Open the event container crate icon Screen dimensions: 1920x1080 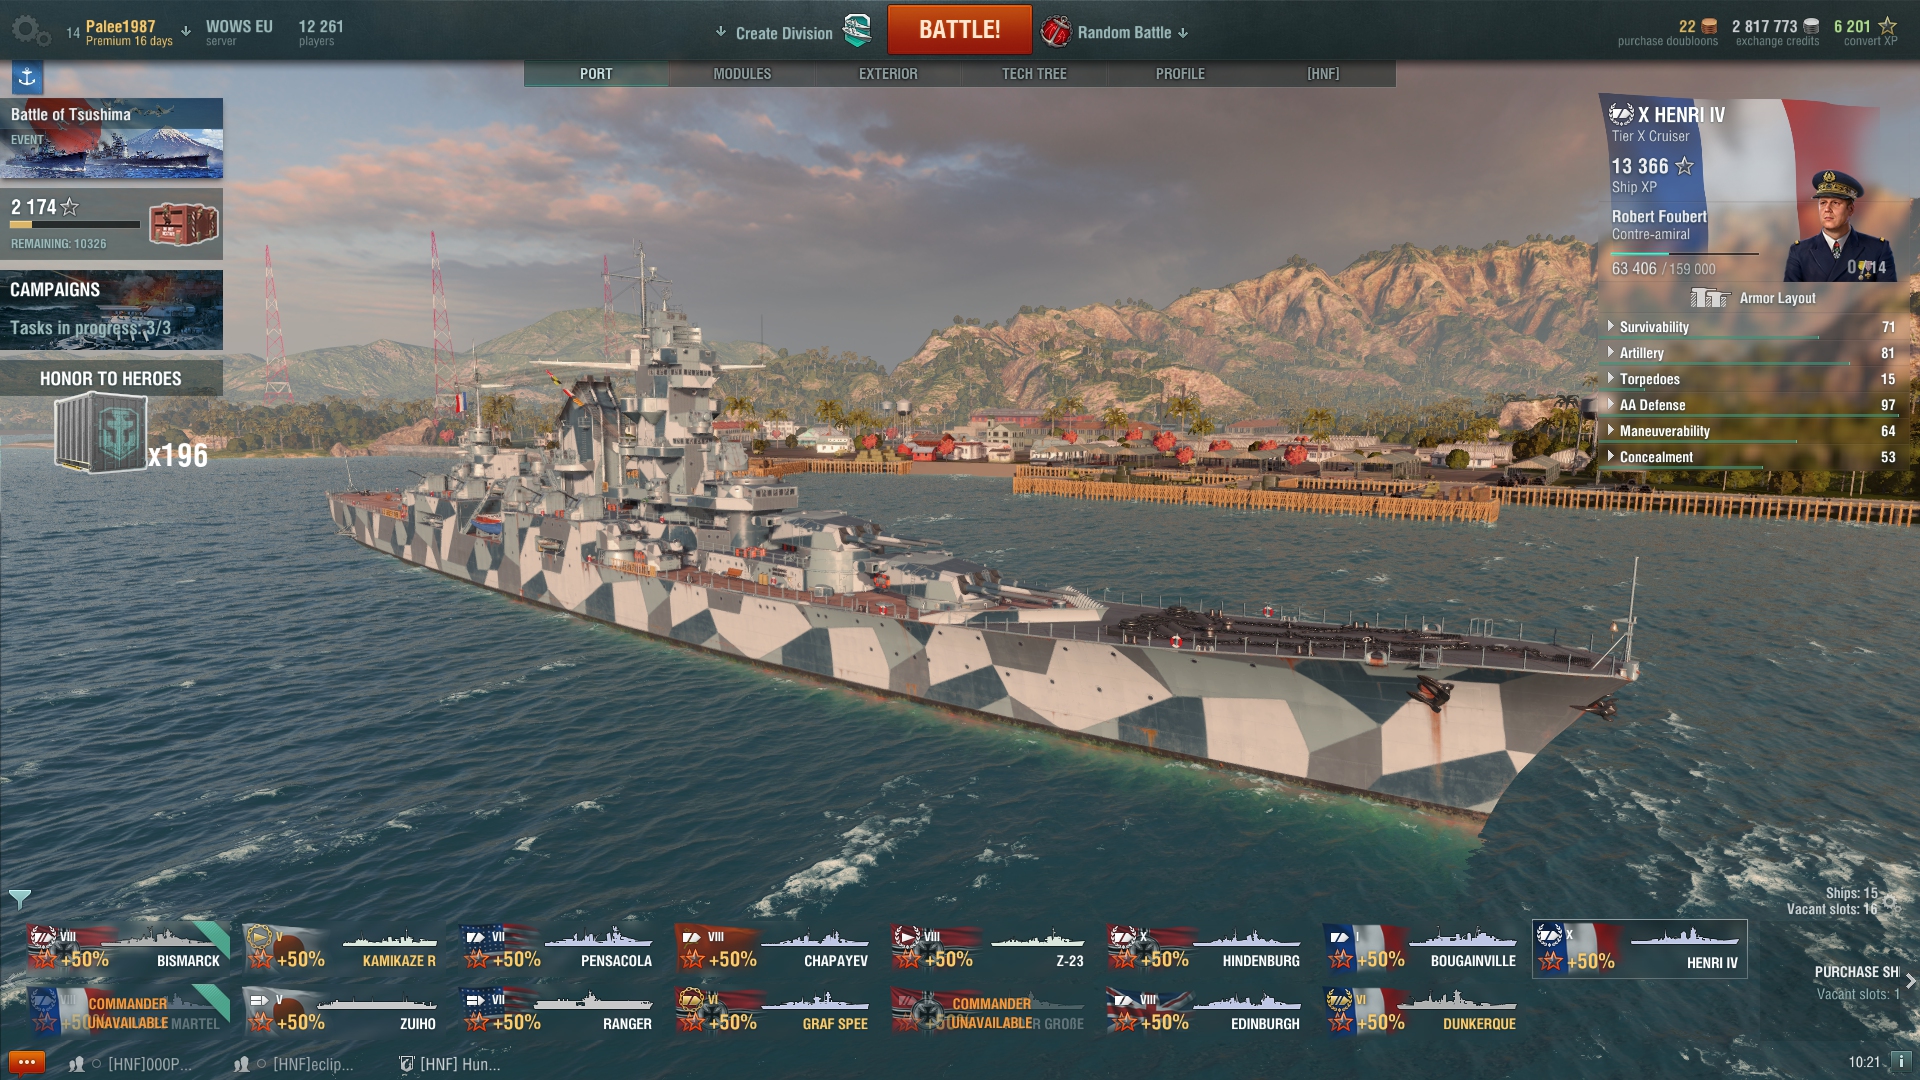coord(184,224)
